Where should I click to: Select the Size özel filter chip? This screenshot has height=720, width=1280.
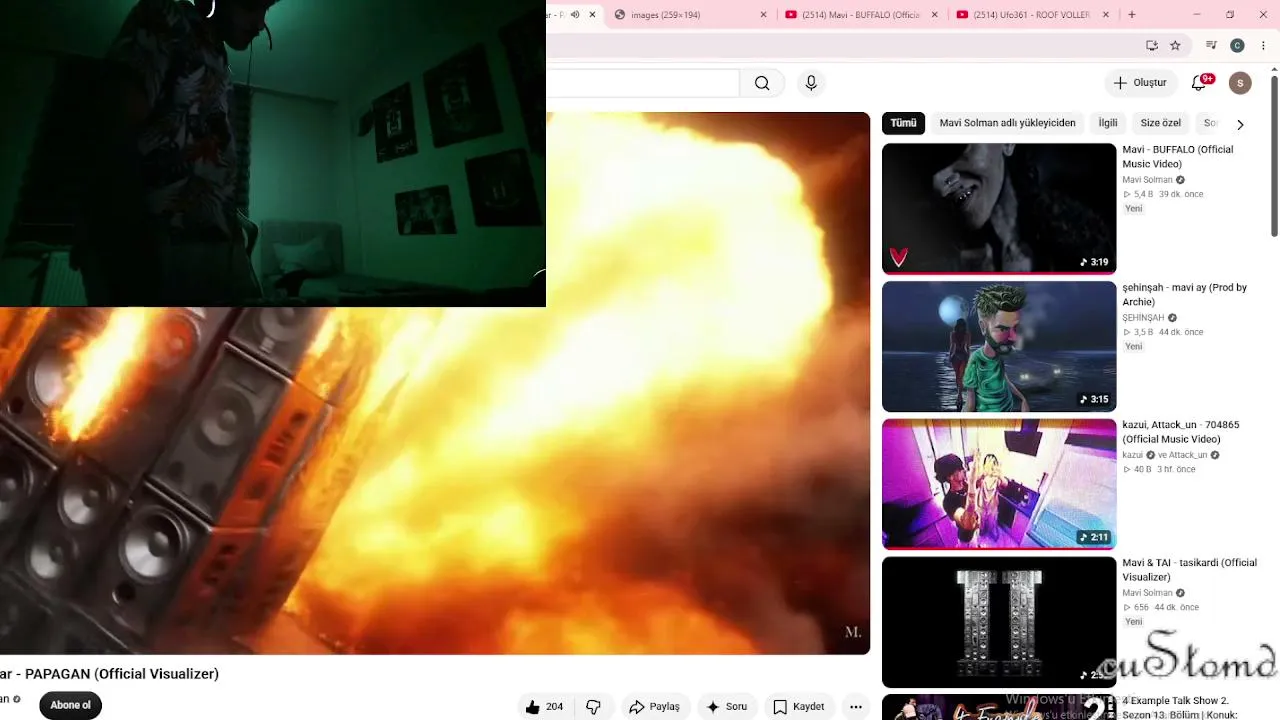[x=1160, y=123]
